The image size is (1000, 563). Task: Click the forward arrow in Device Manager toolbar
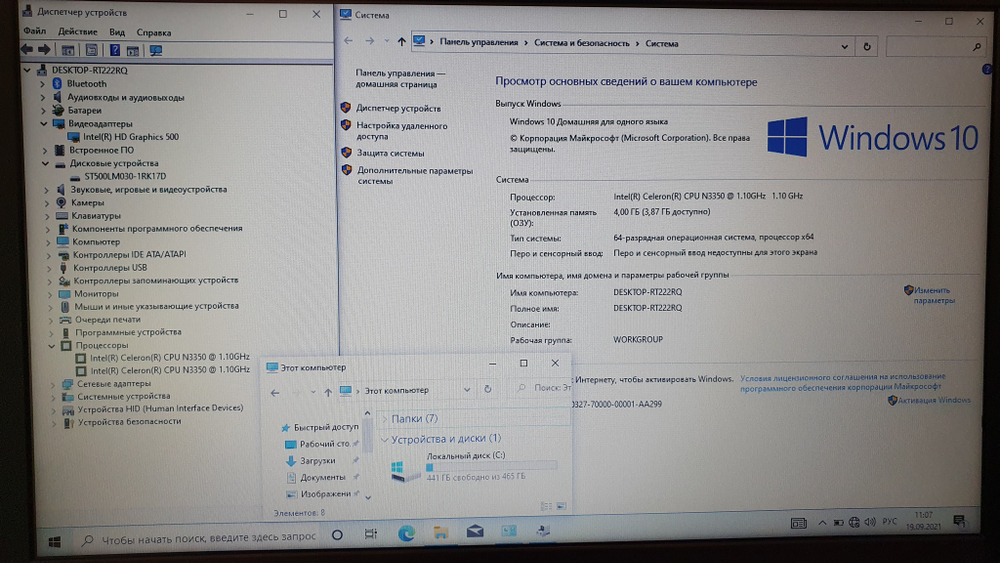(44, 49)
